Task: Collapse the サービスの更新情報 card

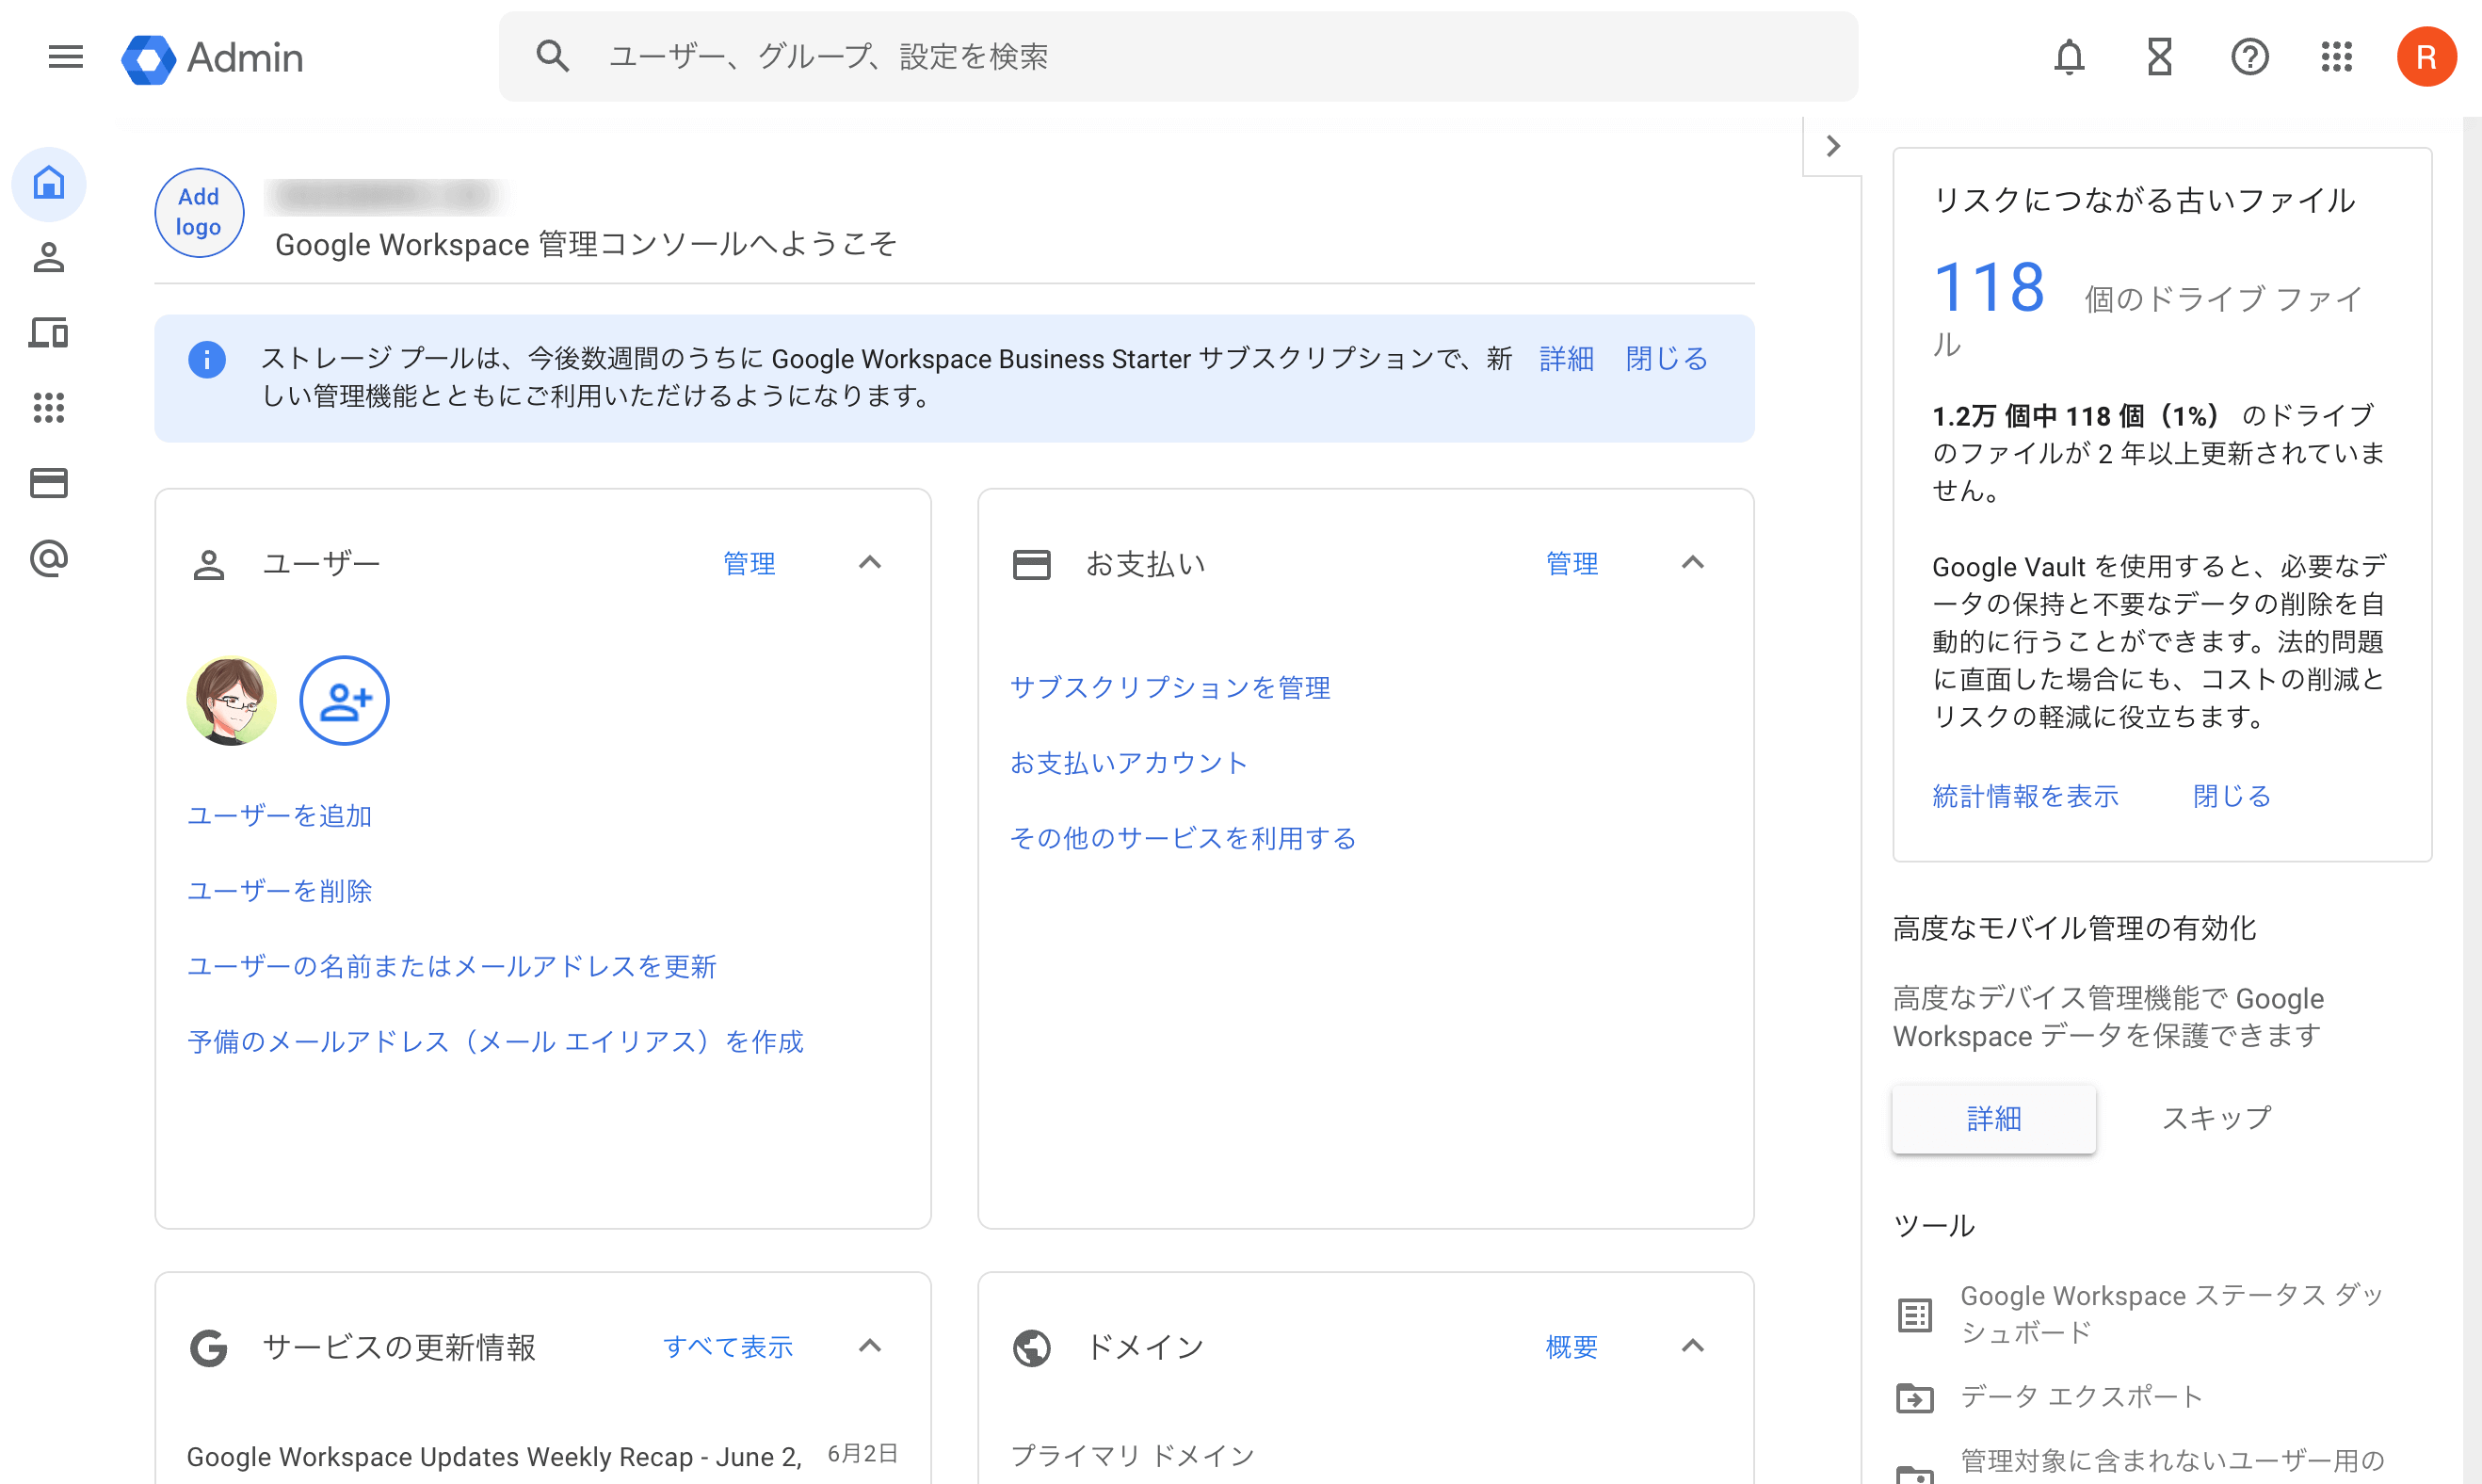Action: [870, 1346]
